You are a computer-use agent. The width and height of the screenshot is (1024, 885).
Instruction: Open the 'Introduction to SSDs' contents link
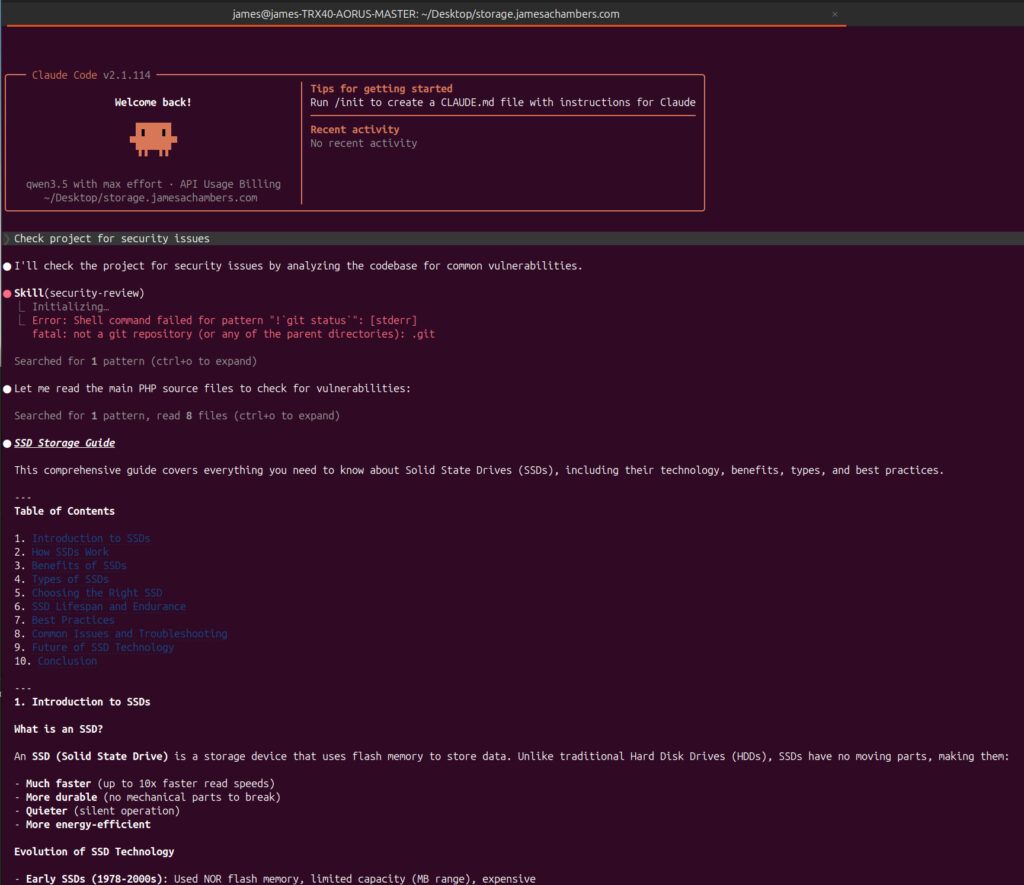[91, 538]
